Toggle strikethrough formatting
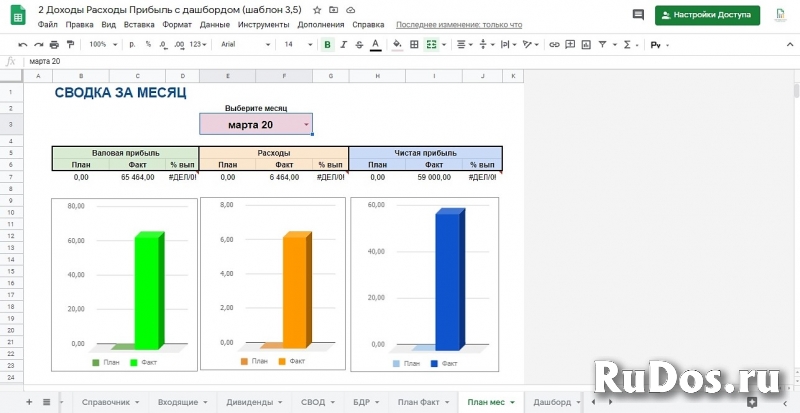Screen dimensions: 800x413 [x=359, y=45]
